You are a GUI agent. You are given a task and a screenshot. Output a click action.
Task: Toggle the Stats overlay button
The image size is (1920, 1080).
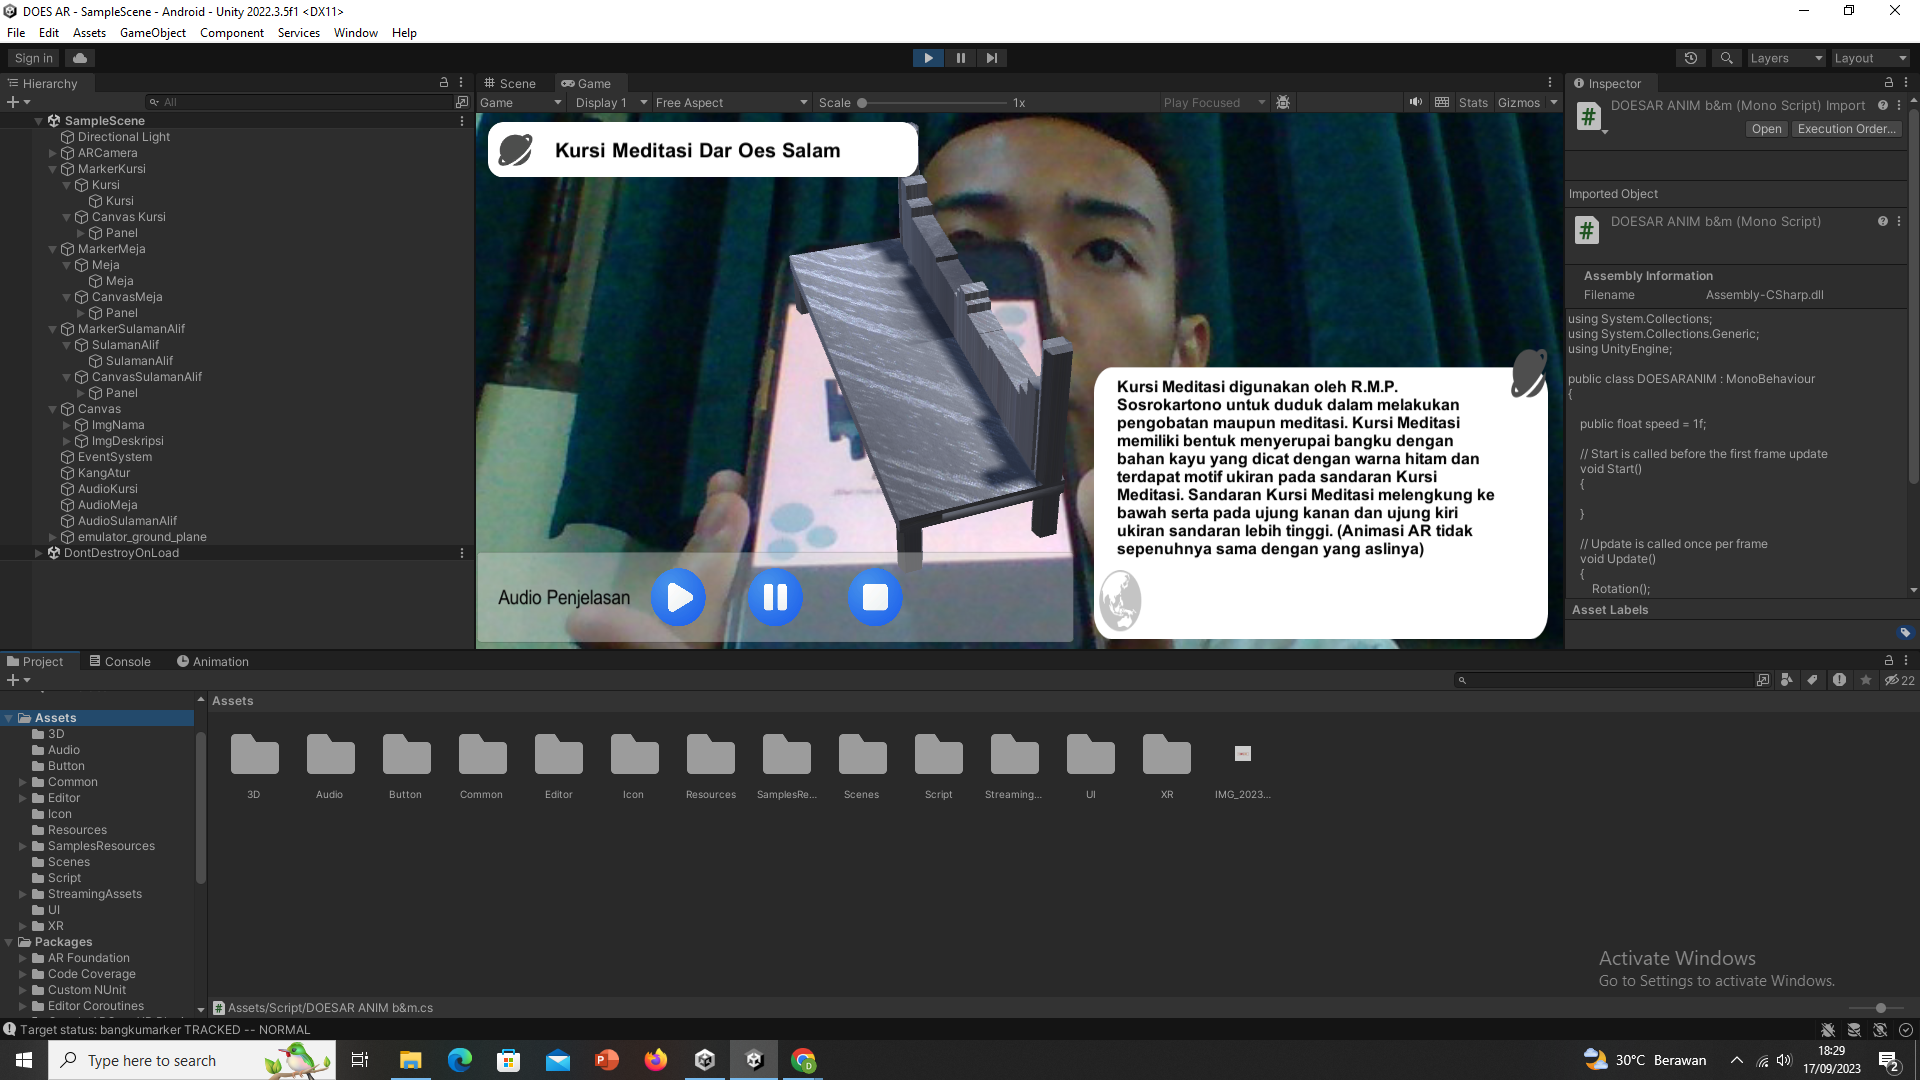[1472, 102]
